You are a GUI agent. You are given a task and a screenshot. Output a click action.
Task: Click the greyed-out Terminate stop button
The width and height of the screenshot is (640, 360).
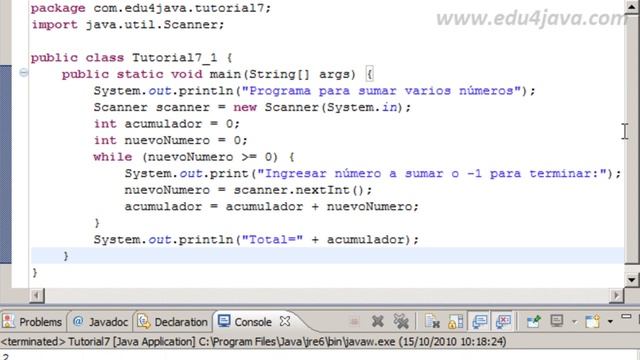tap(354, 322)
